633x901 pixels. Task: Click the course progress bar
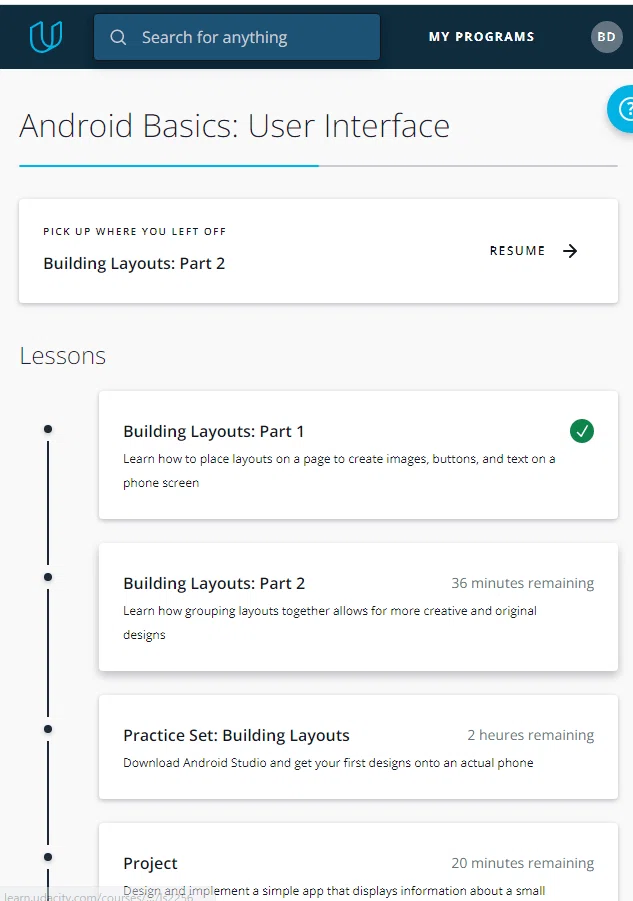(318, 166)
